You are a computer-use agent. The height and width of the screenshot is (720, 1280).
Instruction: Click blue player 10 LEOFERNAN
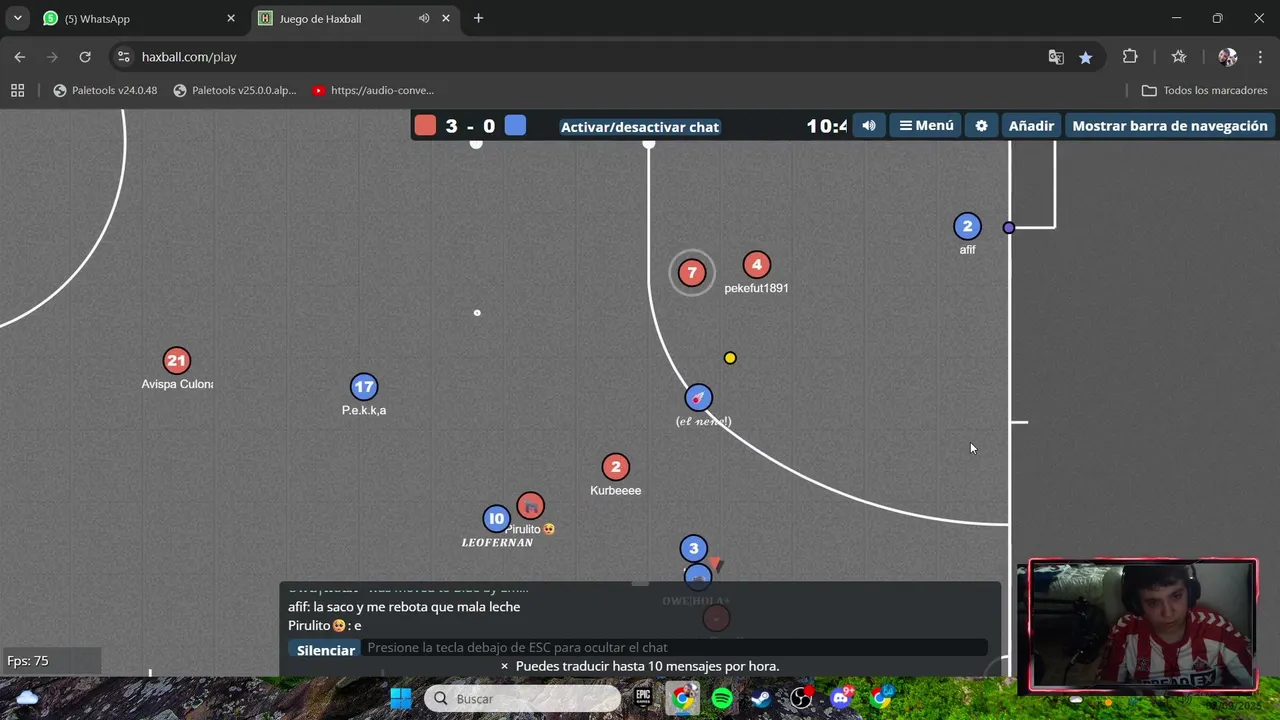coord(496,518)
